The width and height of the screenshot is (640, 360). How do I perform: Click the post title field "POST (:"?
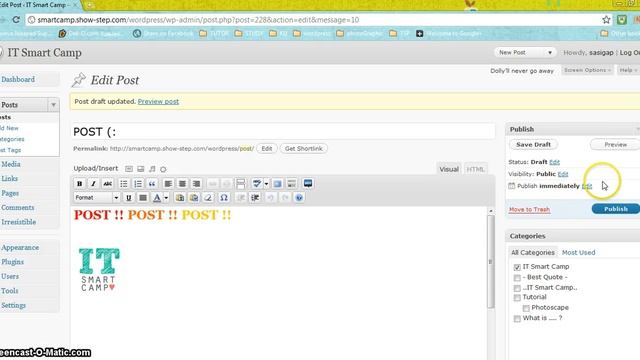point(284,132)
